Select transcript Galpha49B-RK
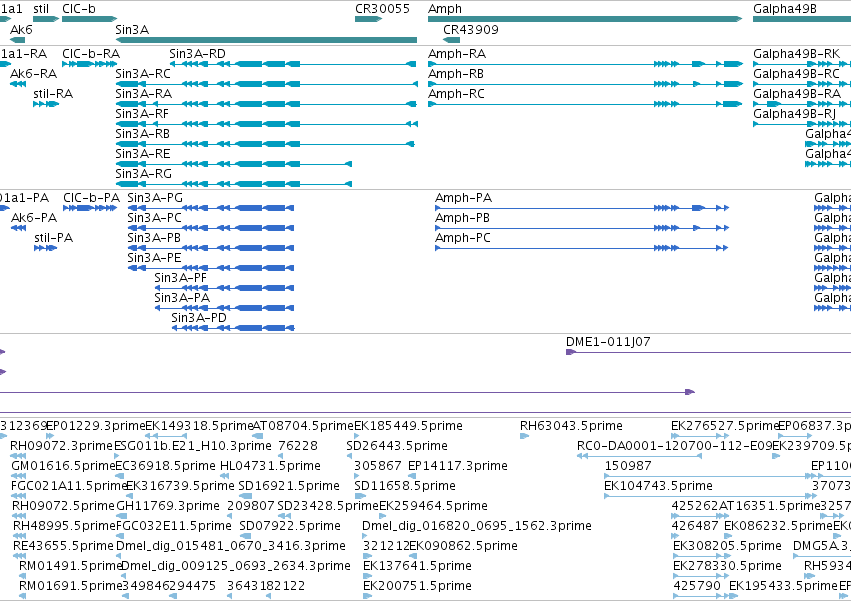The image size is (851, 601). (x=796, y=54)
